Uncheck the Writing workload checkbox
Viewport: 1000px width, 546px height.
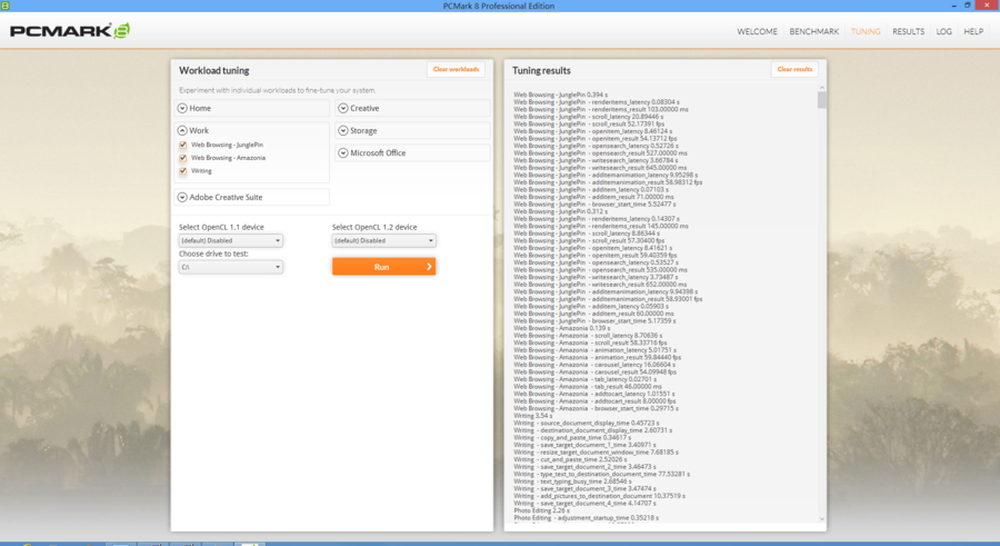[183, 171]
